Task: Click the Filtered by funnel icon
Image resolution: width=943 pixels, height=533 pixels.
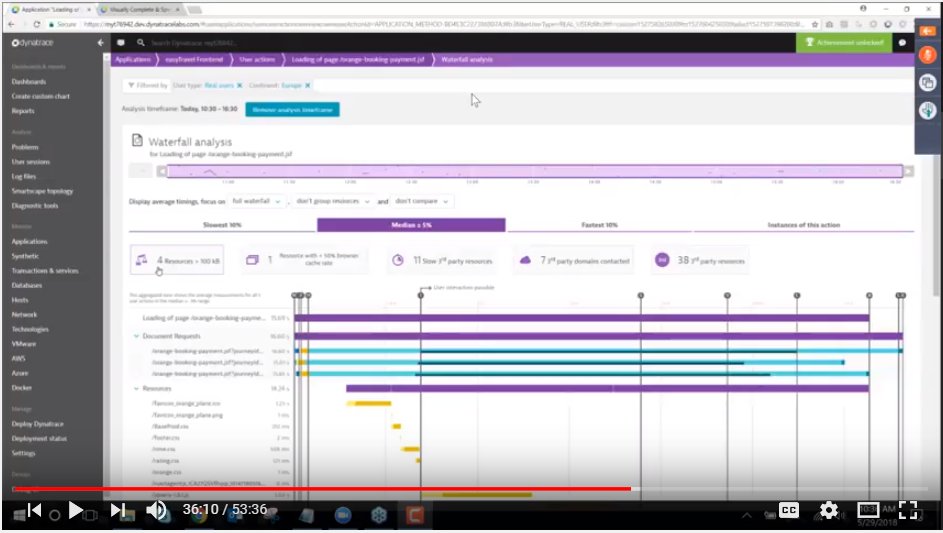Action: [x=131, y=85]
